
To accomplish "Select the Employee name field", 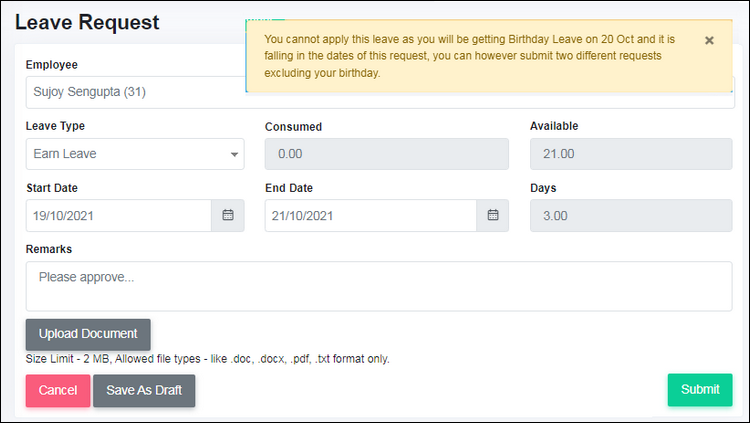I will tap(136, 92).
